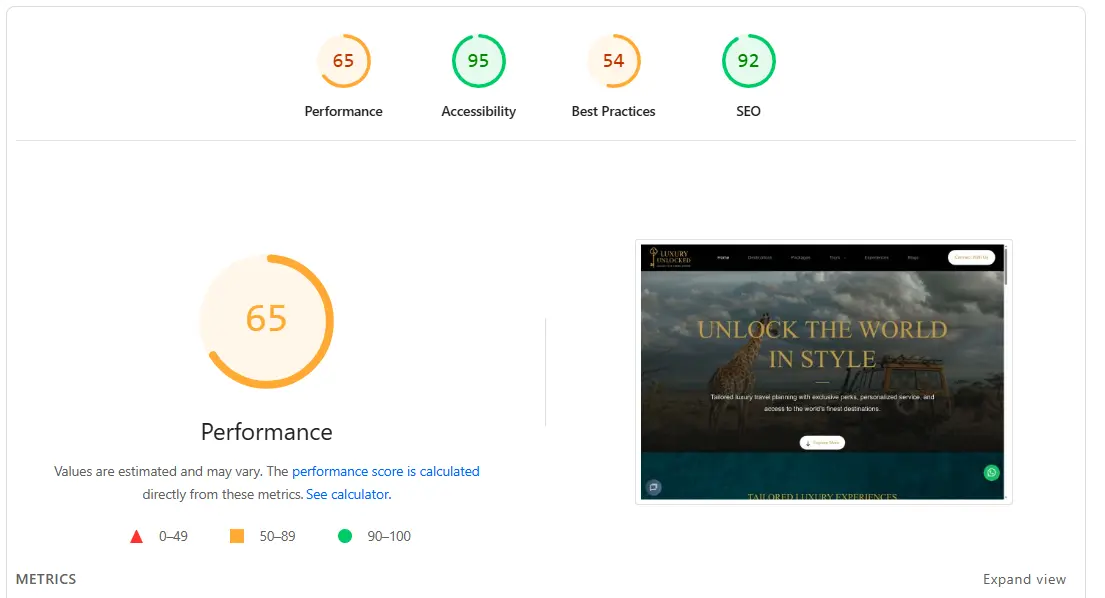The width and height of the screenshot is (1105, 598).
Task: Select the Performance category label
Action: [x=343, y=111]
